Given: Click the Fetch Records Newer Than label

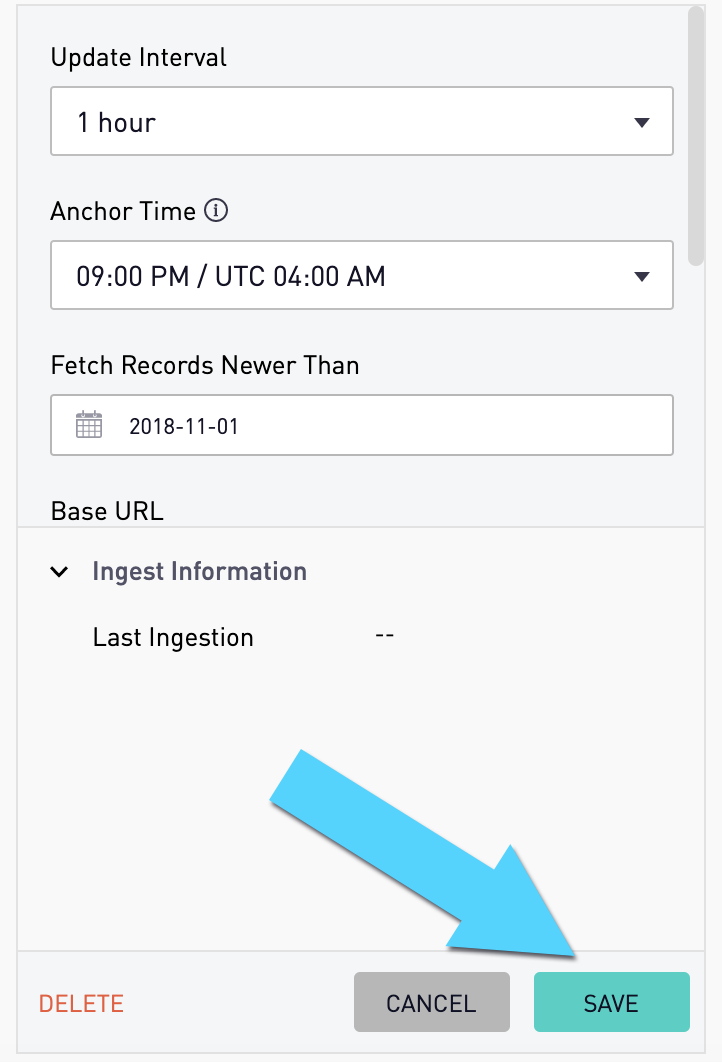Looking at the screenshot, I should click(205, 365).
